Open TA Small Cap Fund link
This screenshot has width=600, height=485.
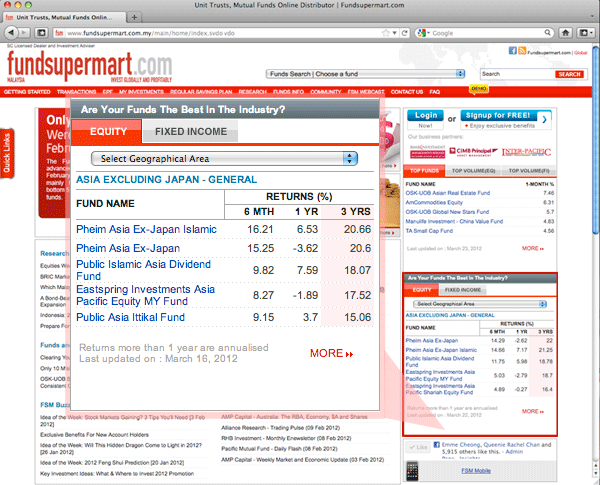pyautogui.click(x=429, y=231)
